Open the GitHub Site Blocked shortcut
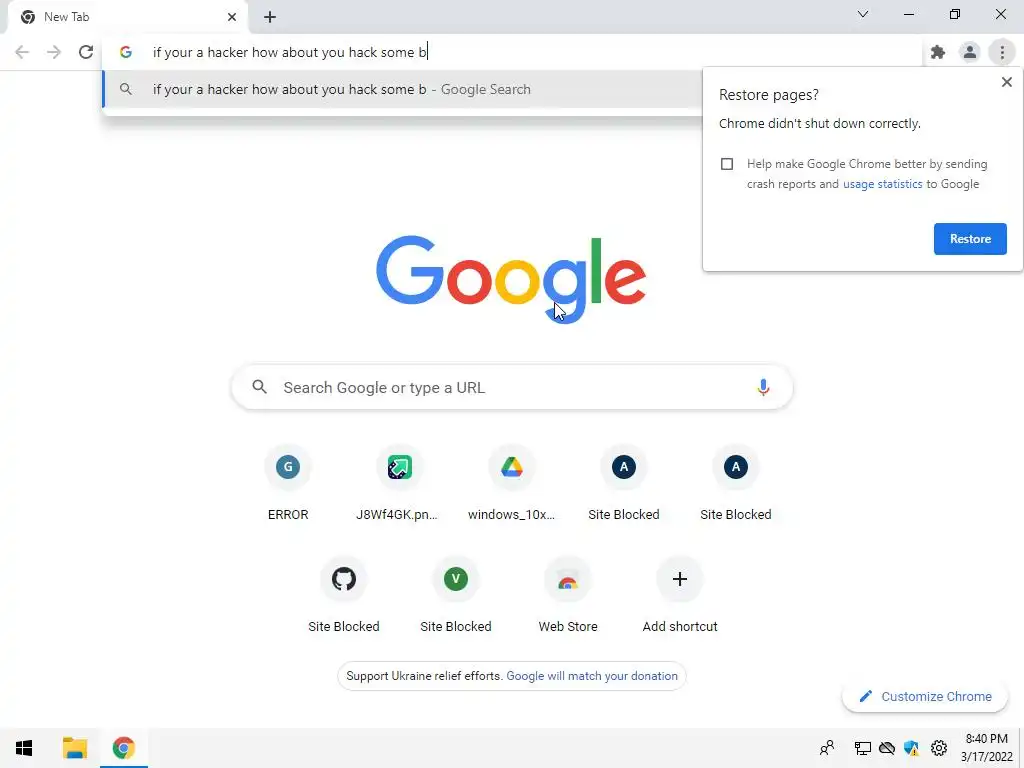Image resolution: width=1024 pixels, height=768 pixels. click(x=344, y=595)
